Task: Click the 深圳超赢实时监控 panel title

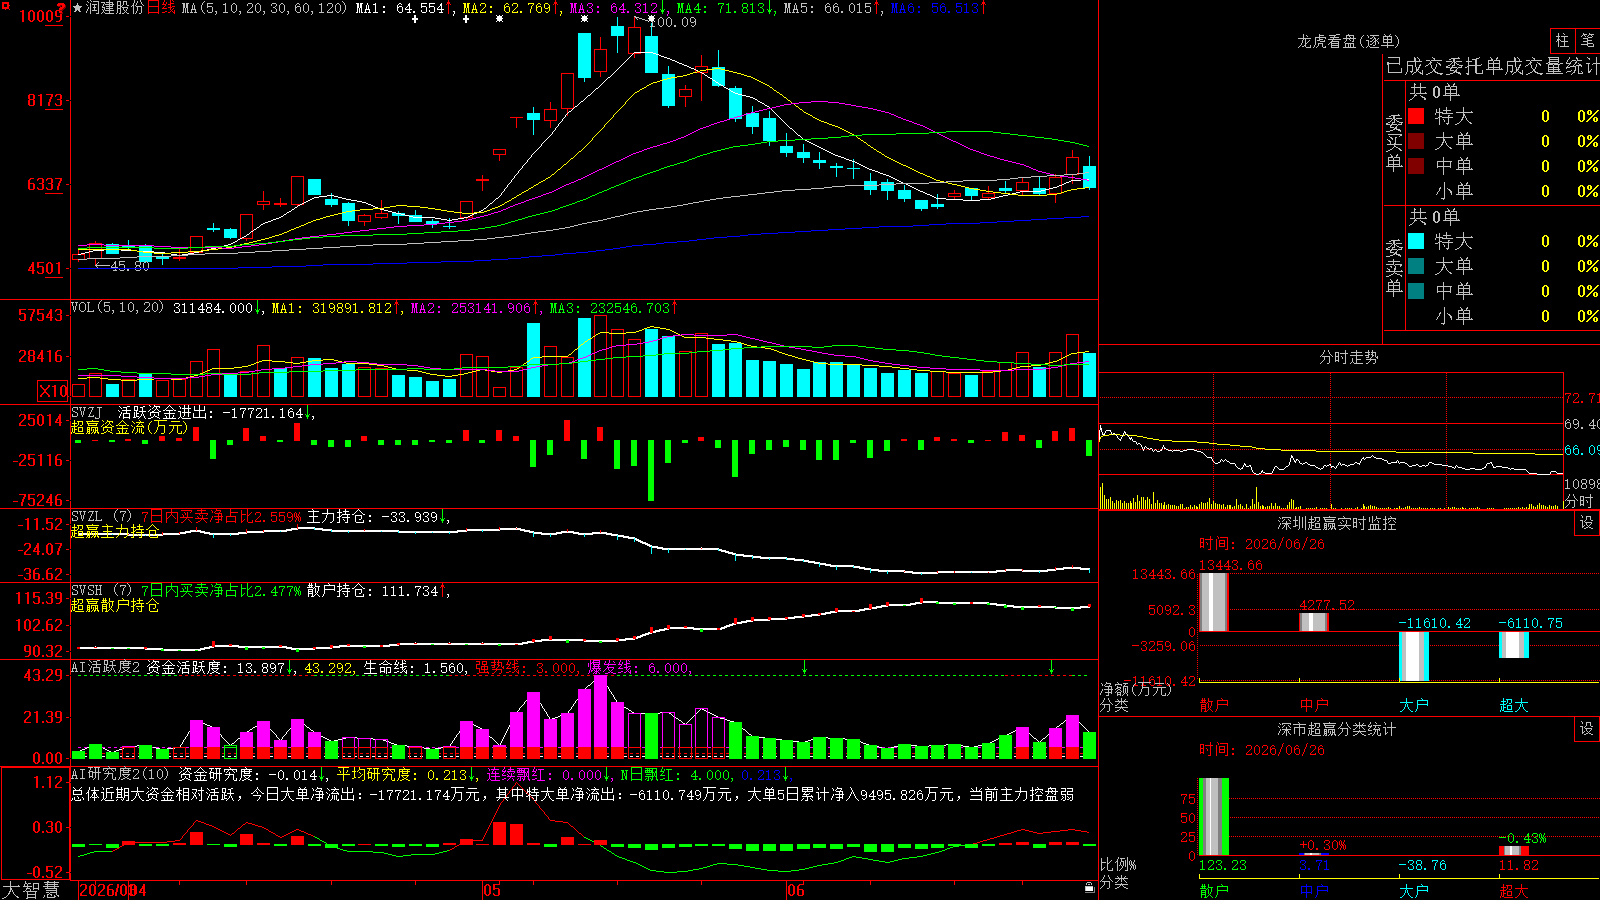Action: 1337,523
